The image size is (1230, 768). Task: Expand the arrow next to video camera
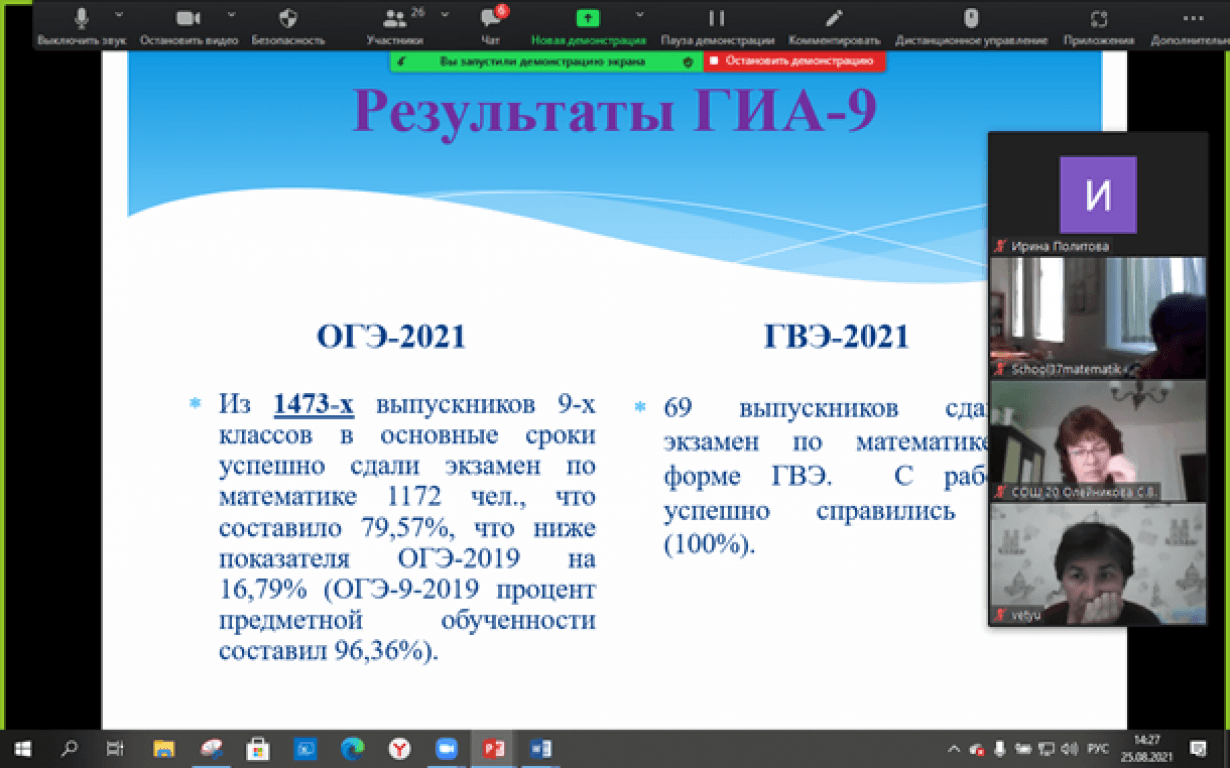pyautogui.click(x=231, y=15)
